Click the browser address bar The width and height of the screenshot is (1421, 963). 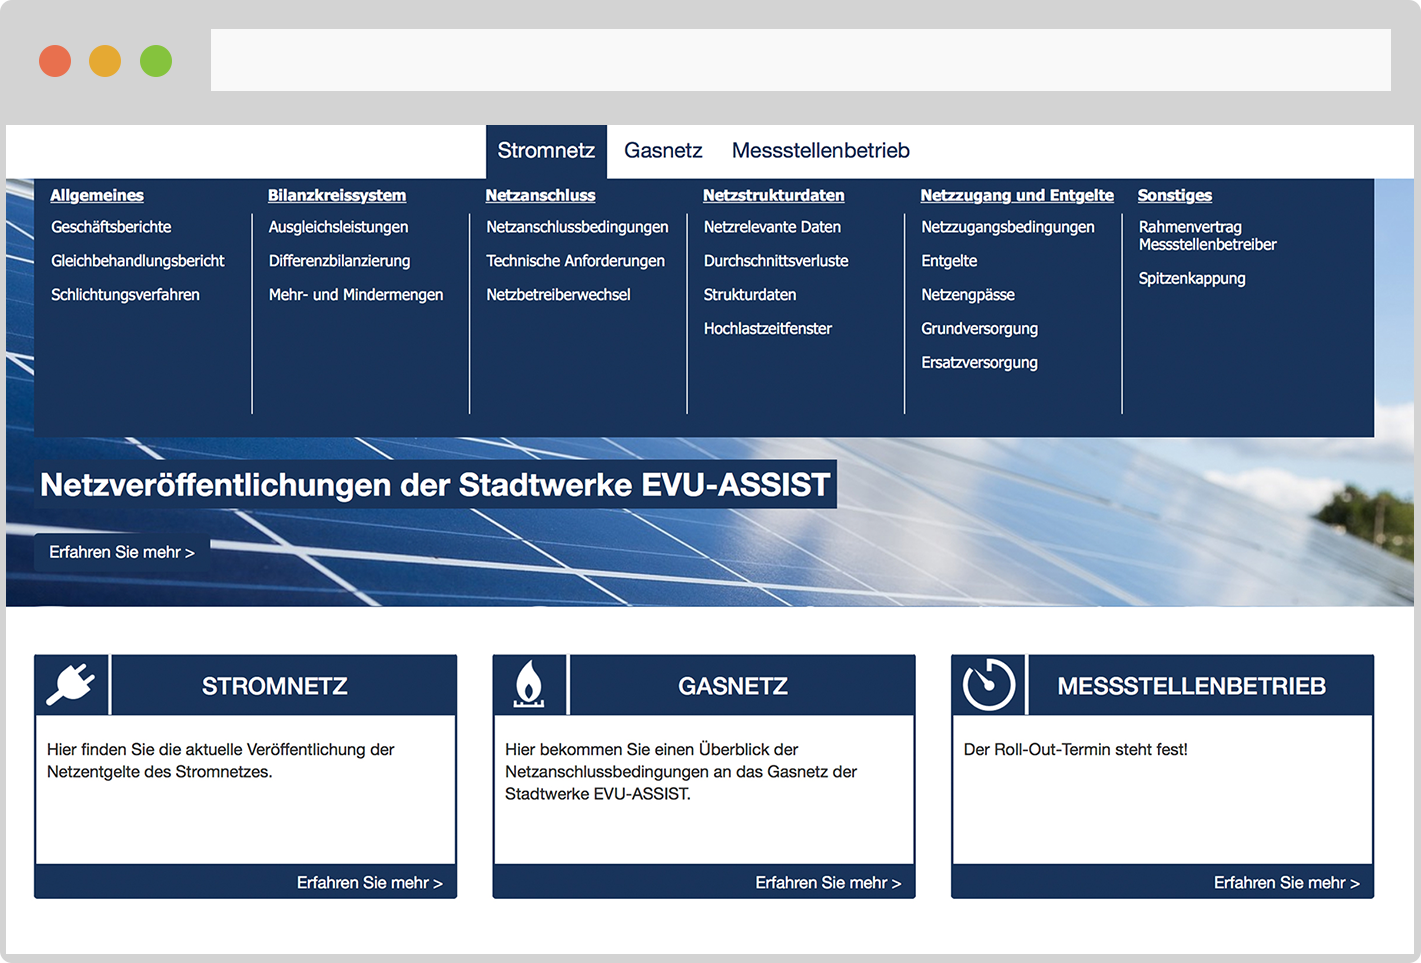[x=800, y=60]
